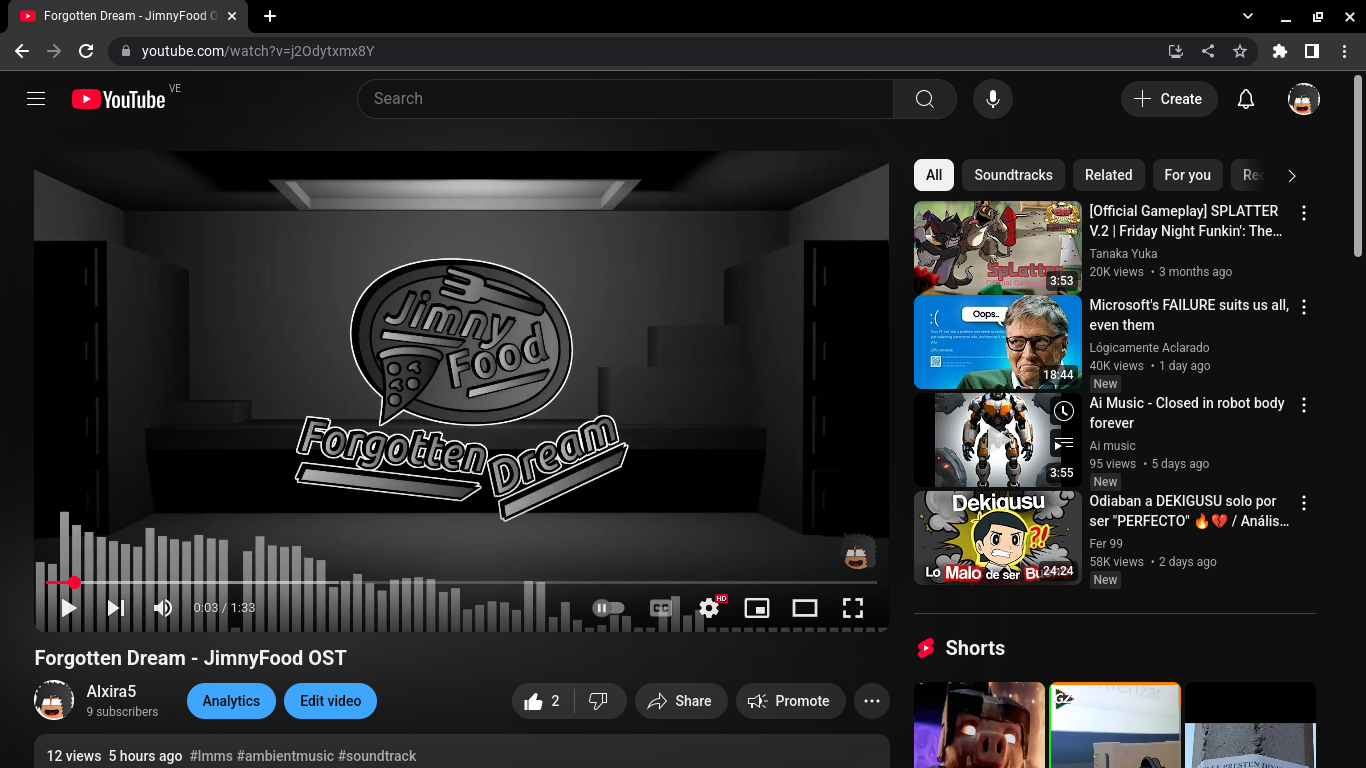
Task: Click the Edit video button
Action: [x=330, y=701]
